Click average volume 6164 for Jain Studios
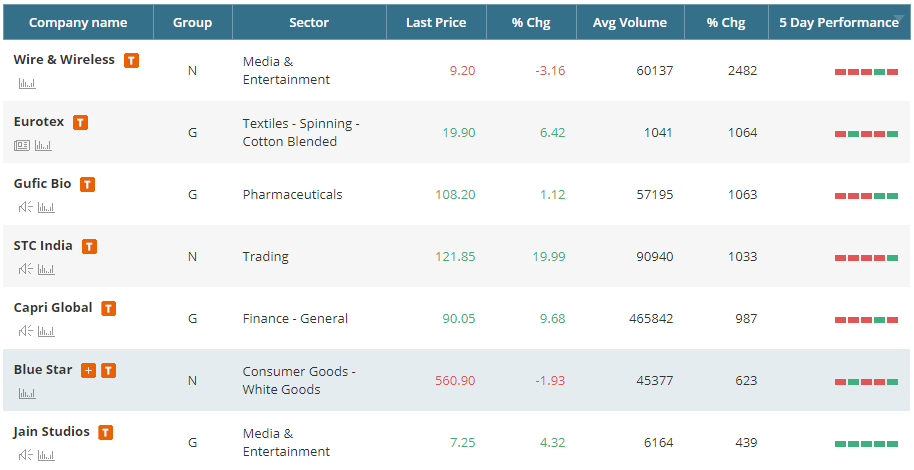Viewport: 914px width, 470px height. (659, 443)
